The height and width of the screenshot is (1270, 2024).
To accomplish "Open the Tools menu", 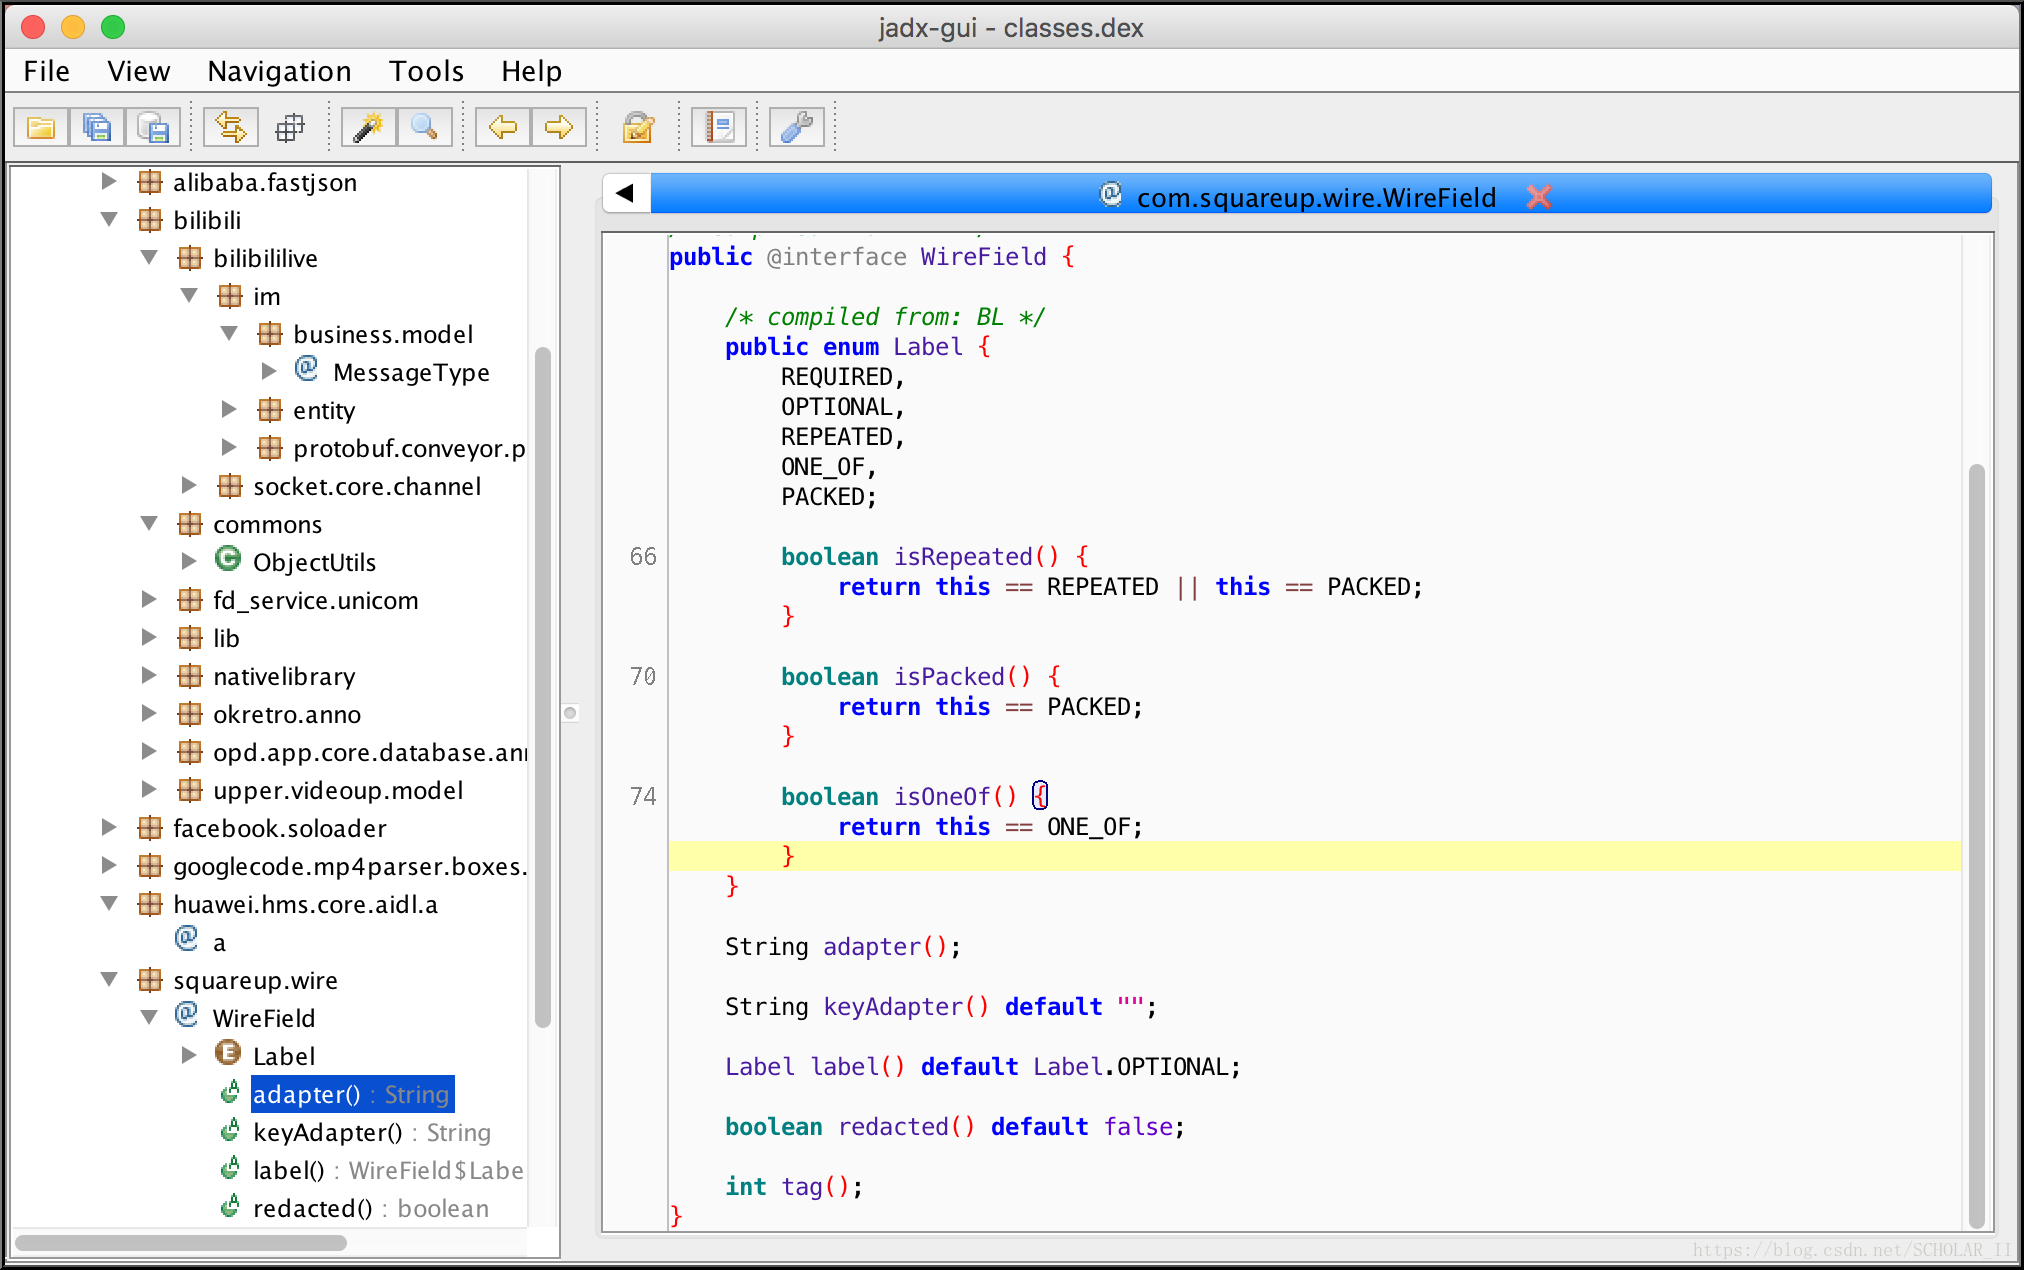I will (x=426, y=71).
